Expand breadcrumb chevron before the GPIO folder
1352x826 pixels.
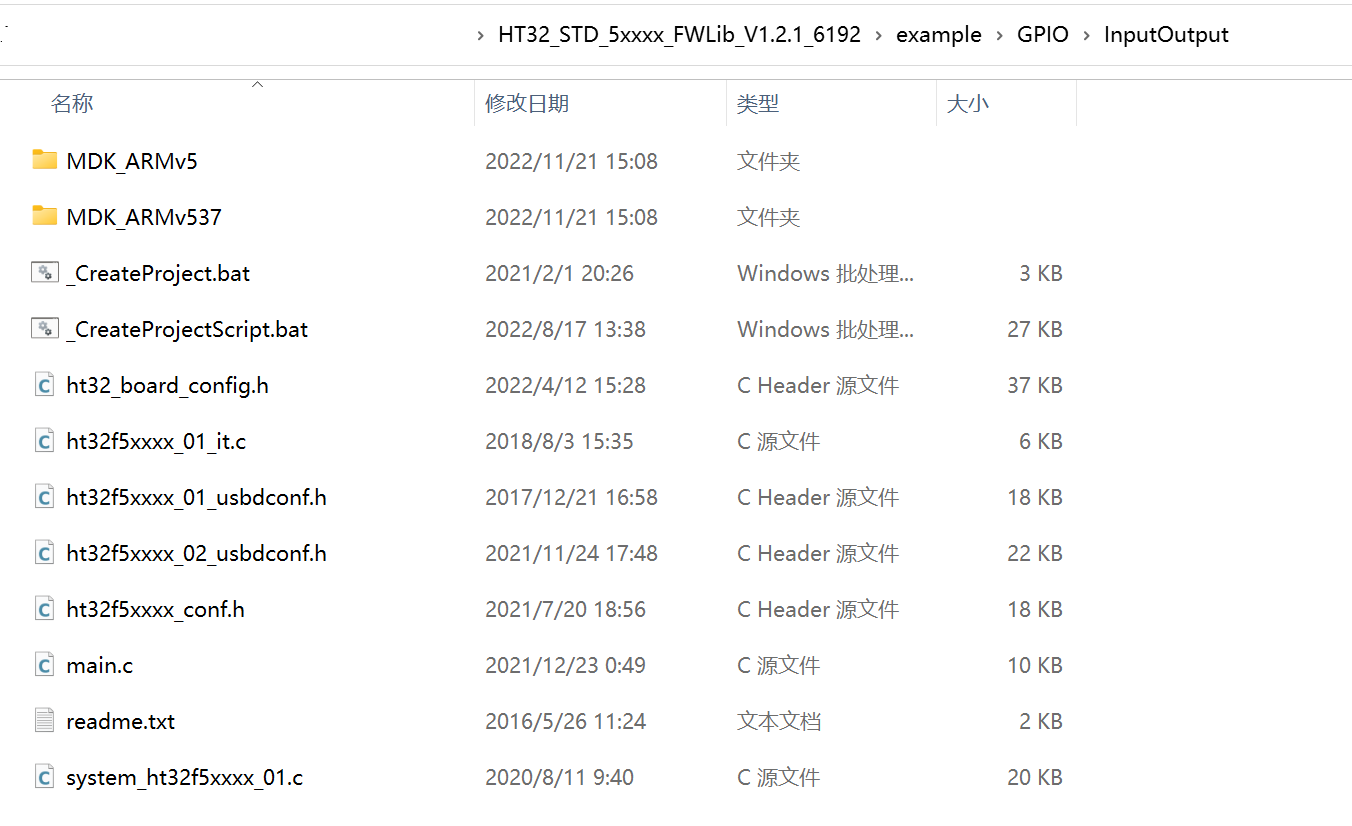(1000, 35)
